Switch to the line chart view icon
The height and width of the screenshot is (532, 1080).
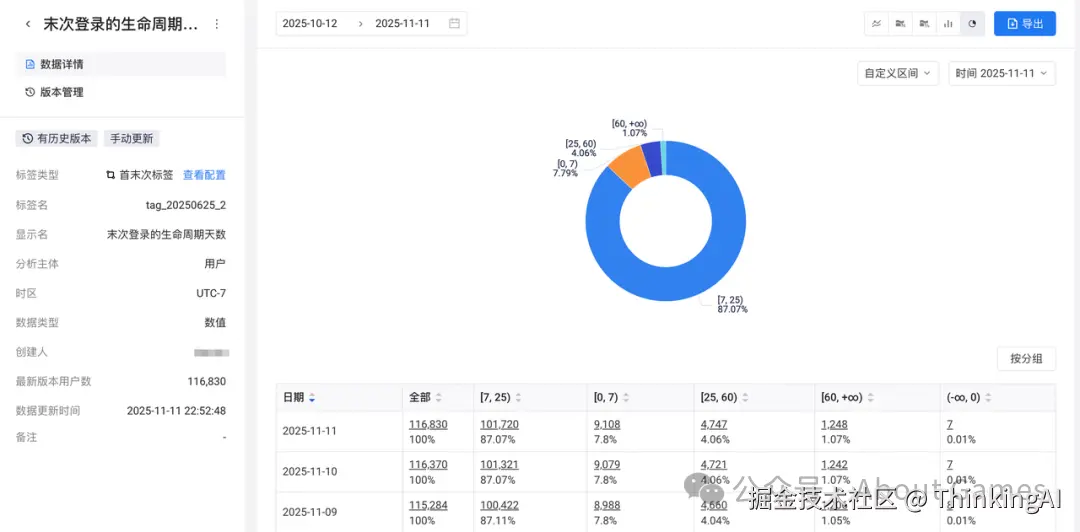[x=877, y=23]
